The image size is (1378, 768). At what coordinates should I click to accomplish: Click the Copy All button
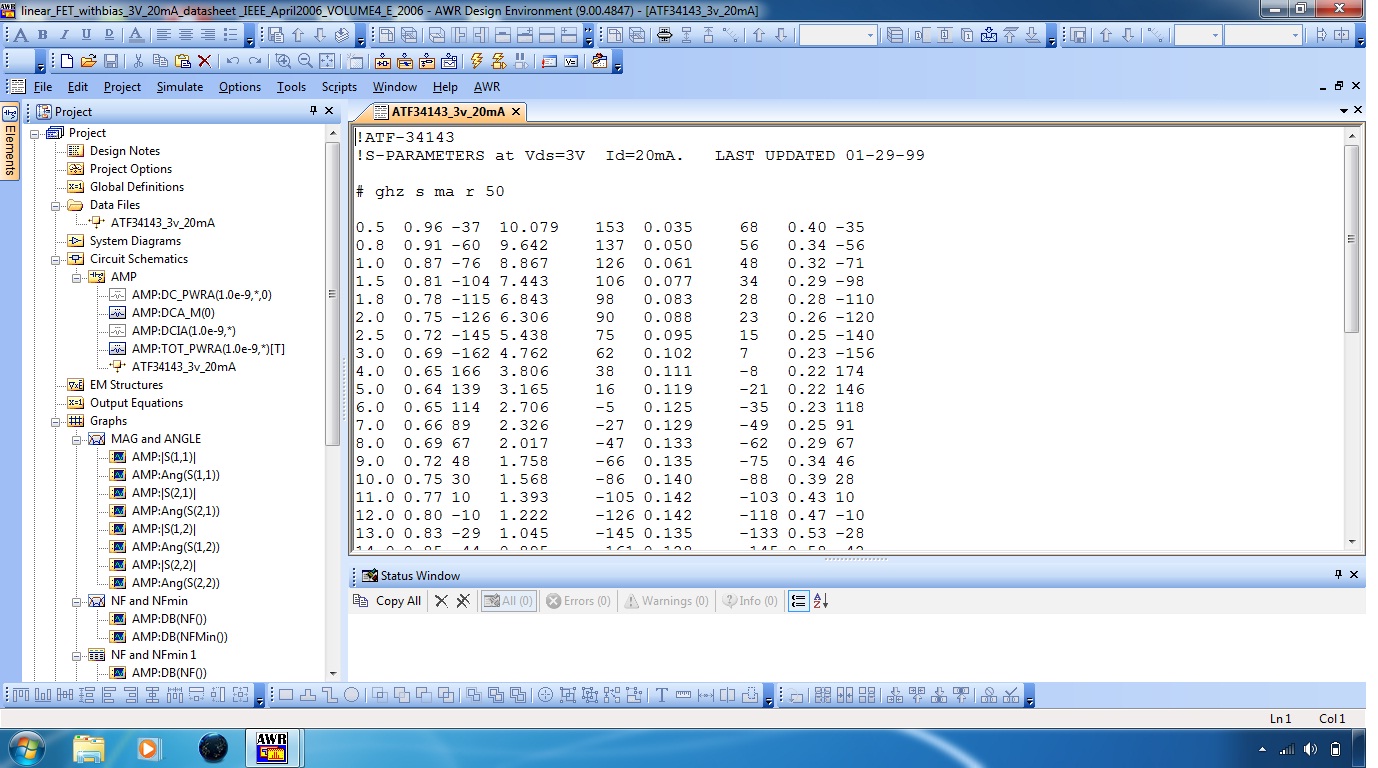[388, 601]
